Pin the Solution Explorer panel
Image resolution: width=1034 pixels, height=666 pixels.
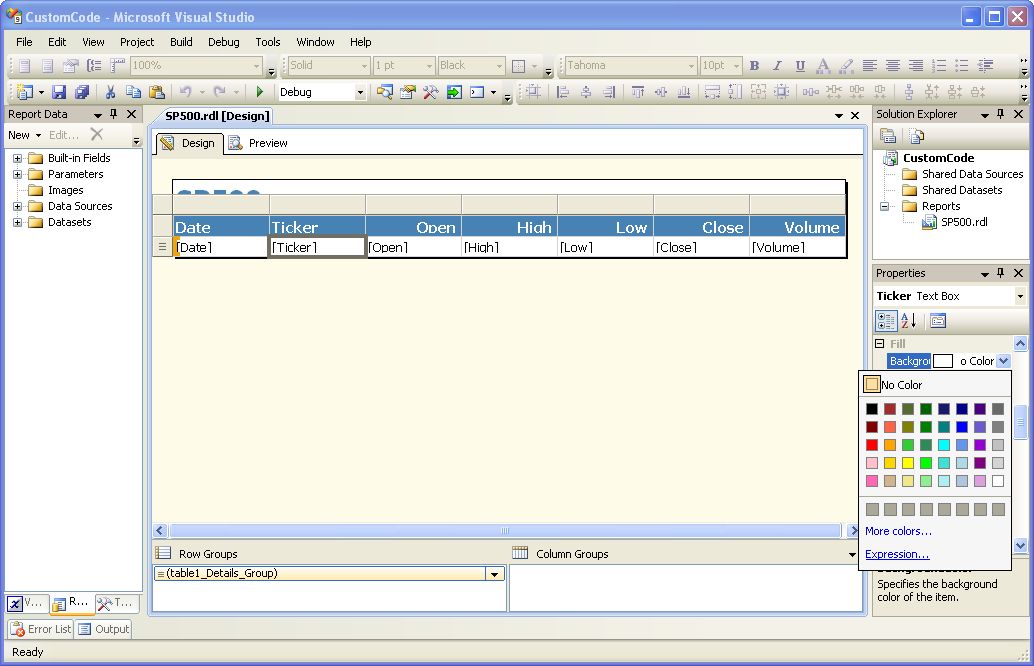[x=1000, y=115]
